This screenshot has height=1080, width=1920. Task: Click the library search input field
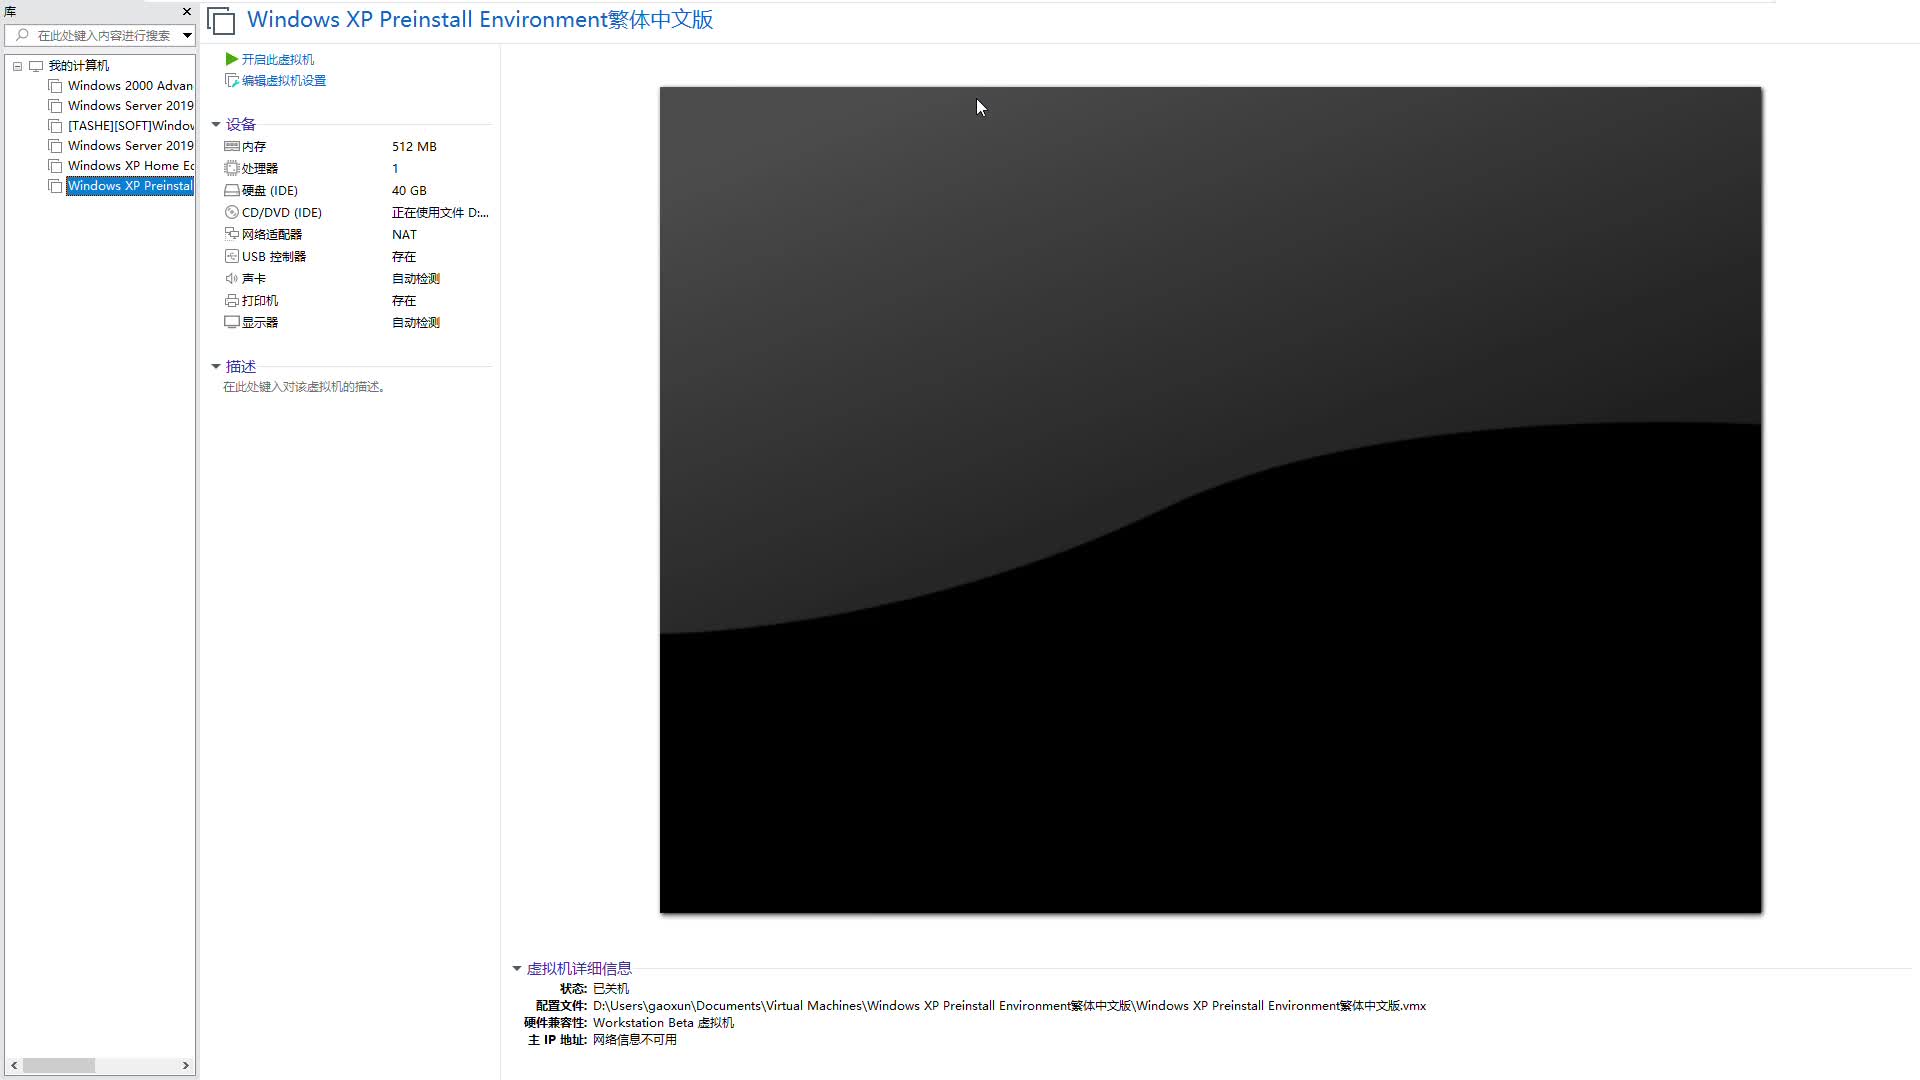[100, 35]
